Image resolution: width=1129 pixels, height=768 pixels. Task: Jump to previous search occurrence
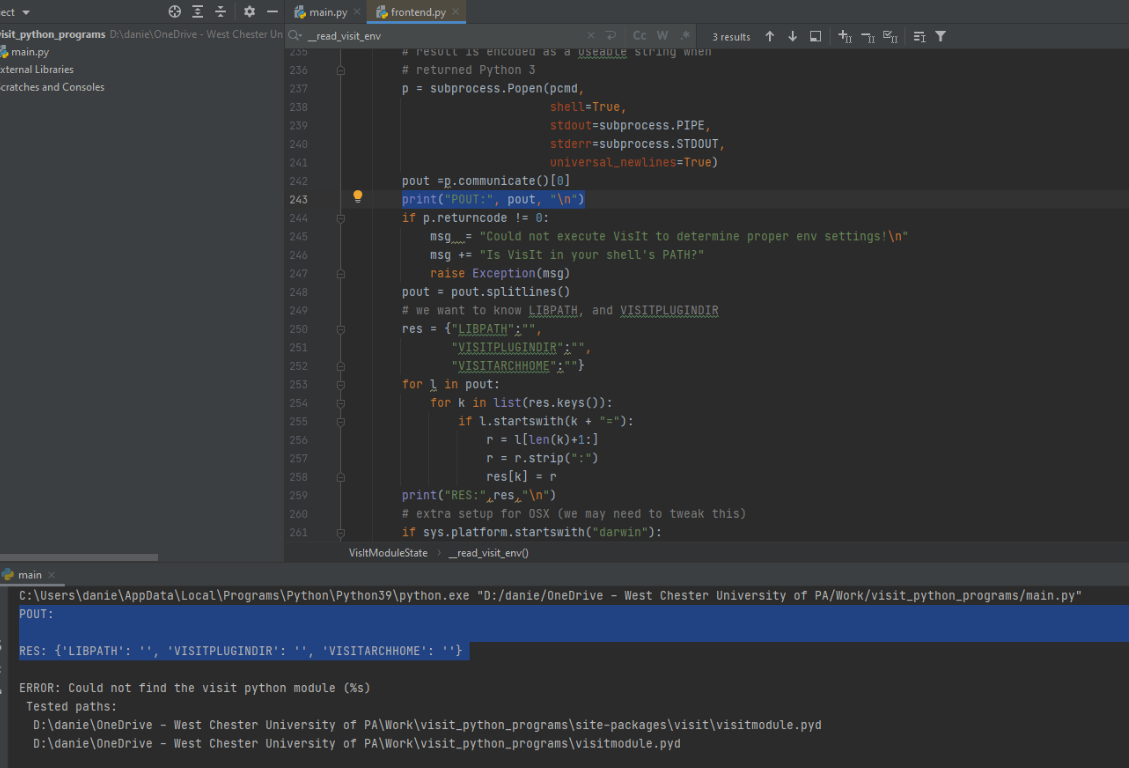point(770,36)
